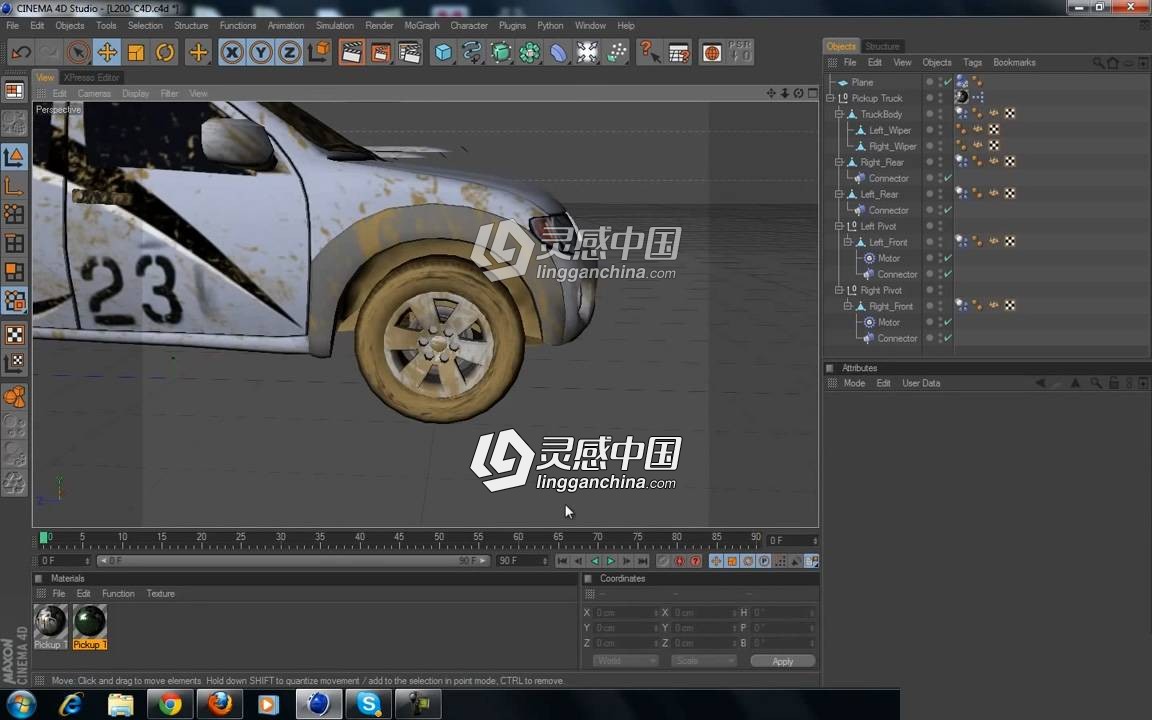Viewport: 1152px width, 720px height.
Task: Open Materials panel Function menu
Action: [118, 594]
